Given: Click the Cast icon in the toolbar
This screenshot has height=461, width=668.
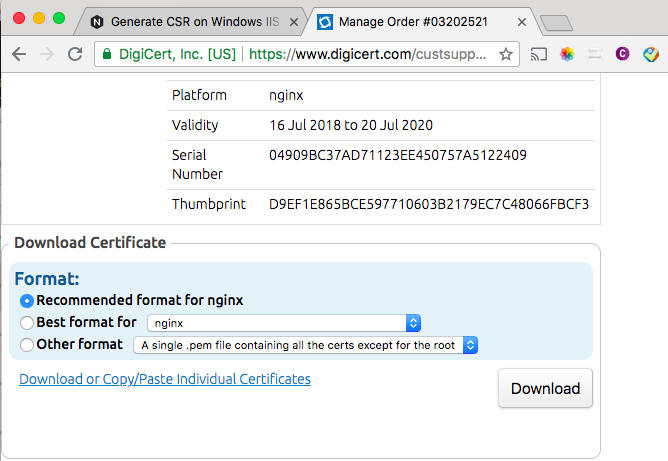Looking at the screenshot, I should click(x=539, y=55).
